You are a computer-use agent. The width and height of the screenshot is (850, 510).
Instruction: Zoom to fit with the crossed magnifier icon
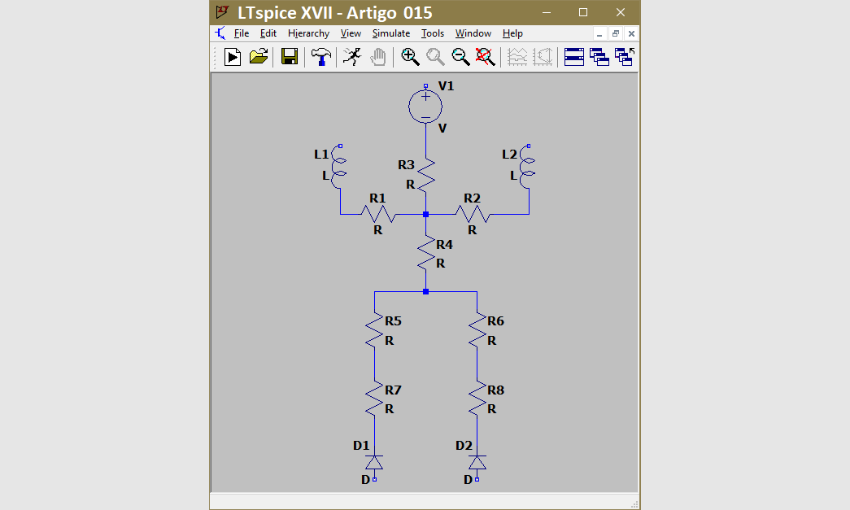click(x=485, y=57)
